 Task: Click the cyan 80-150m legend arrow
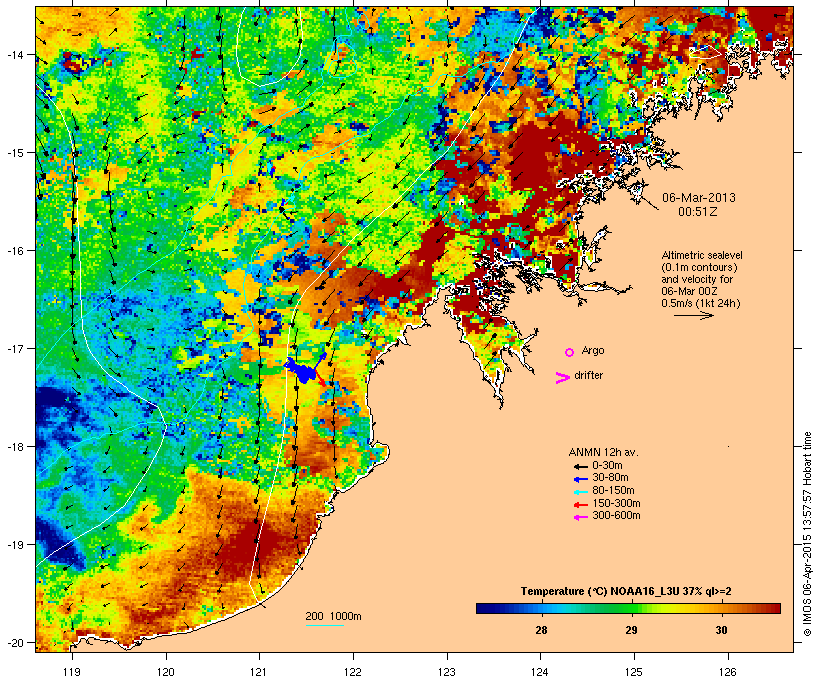580,492
